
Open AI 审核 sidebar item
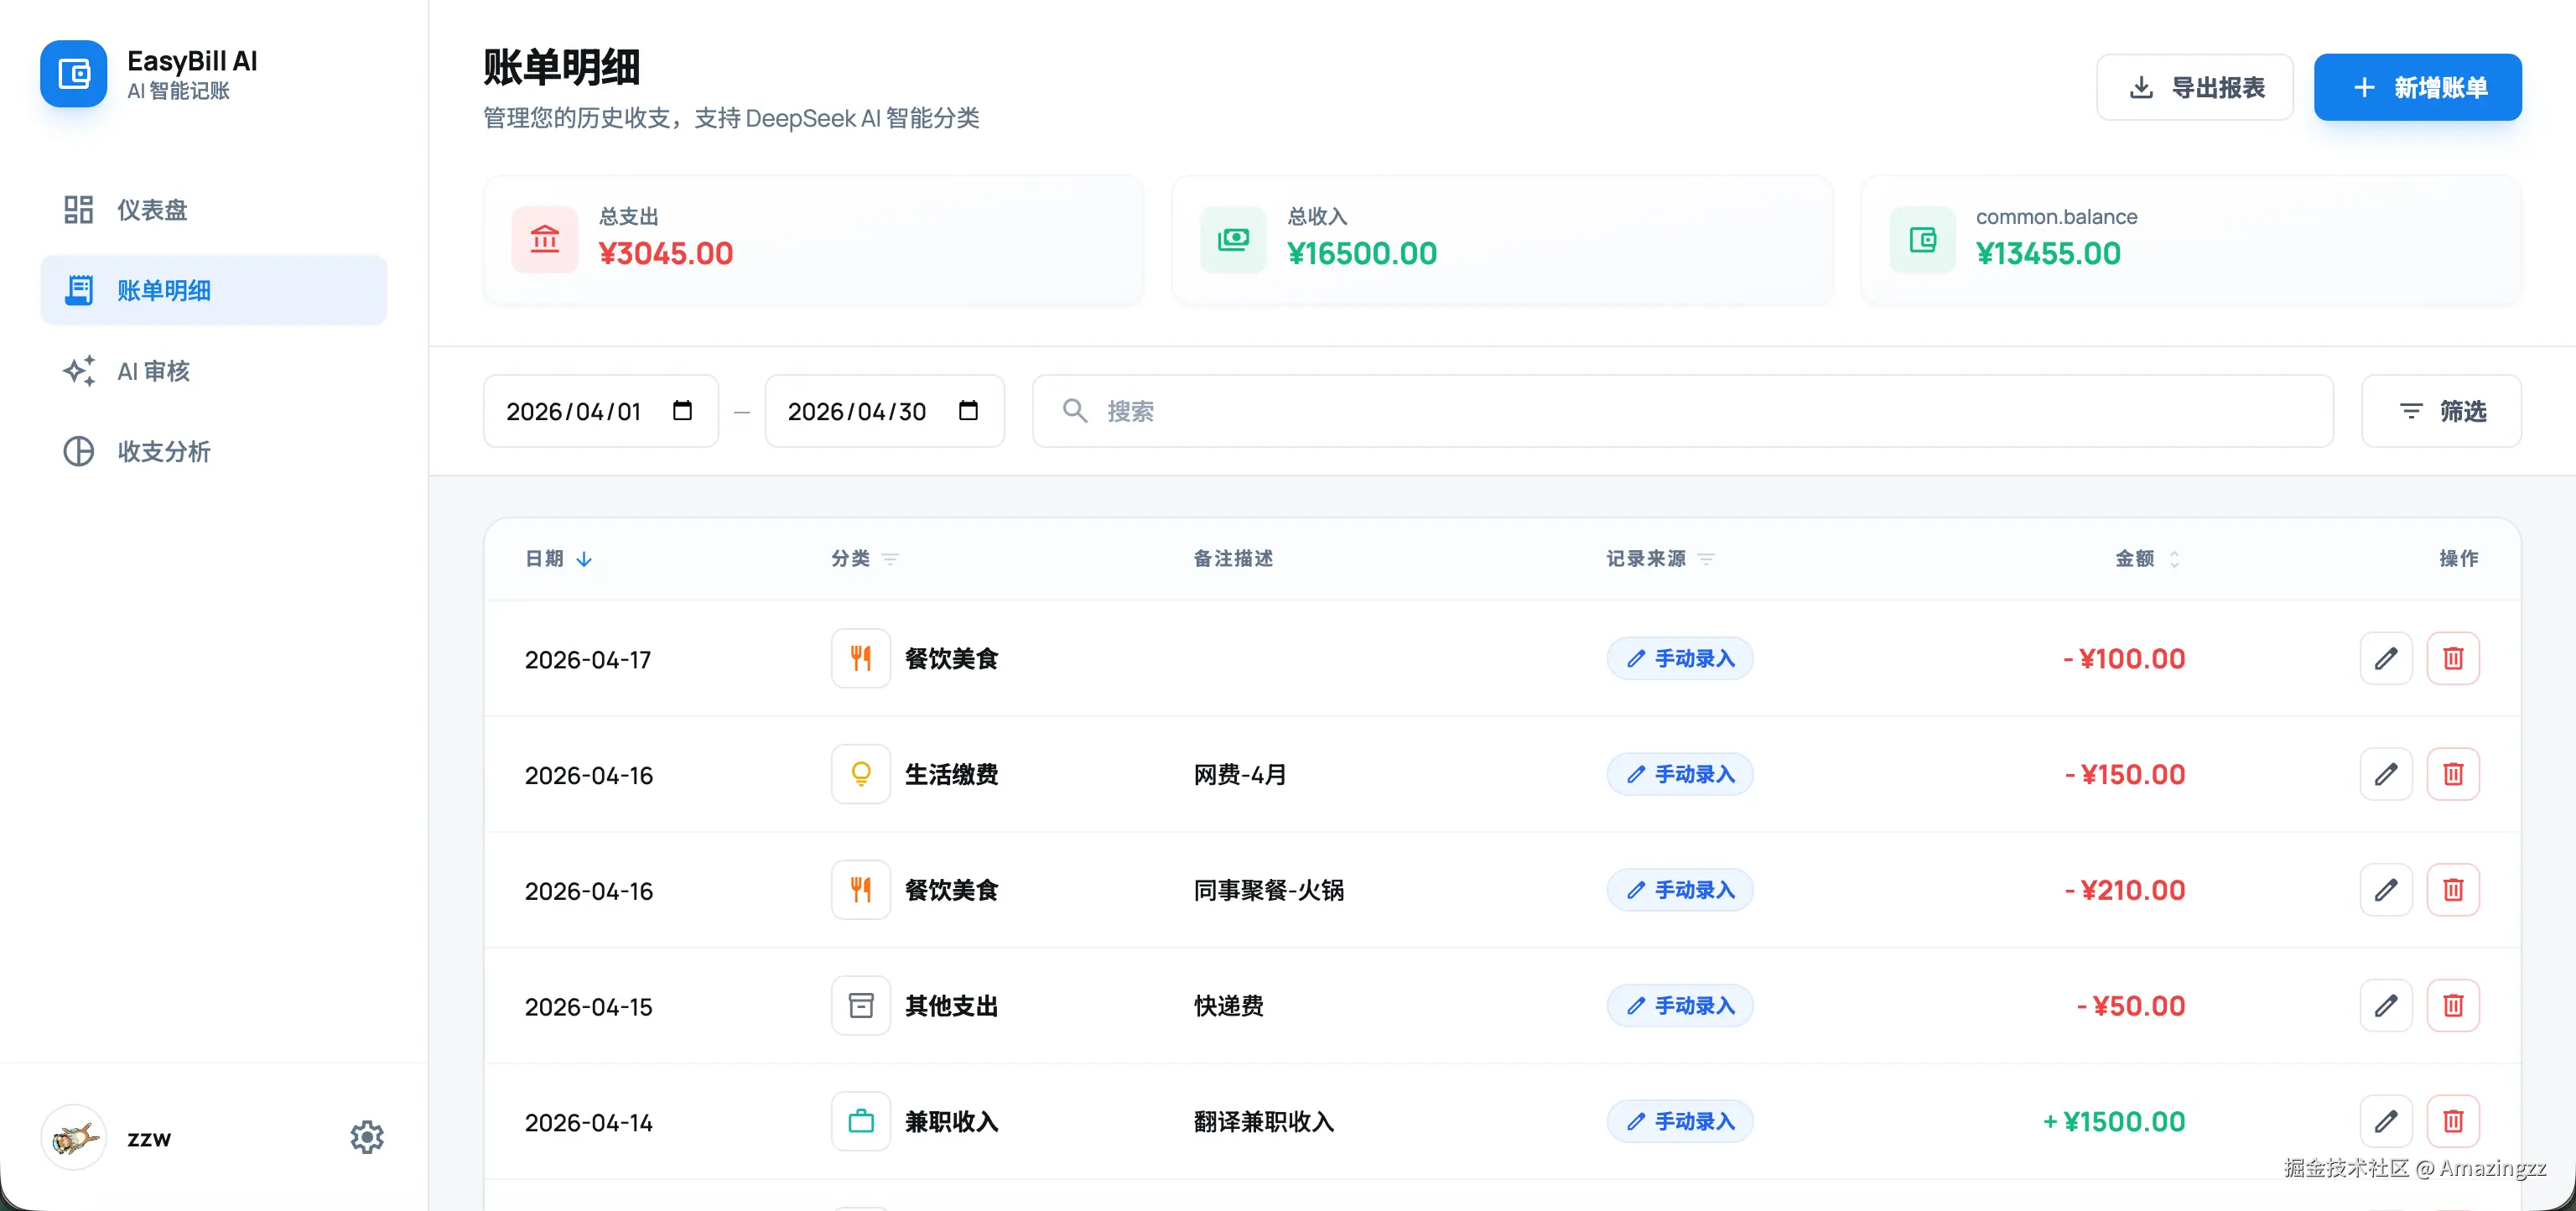[152, 371]
